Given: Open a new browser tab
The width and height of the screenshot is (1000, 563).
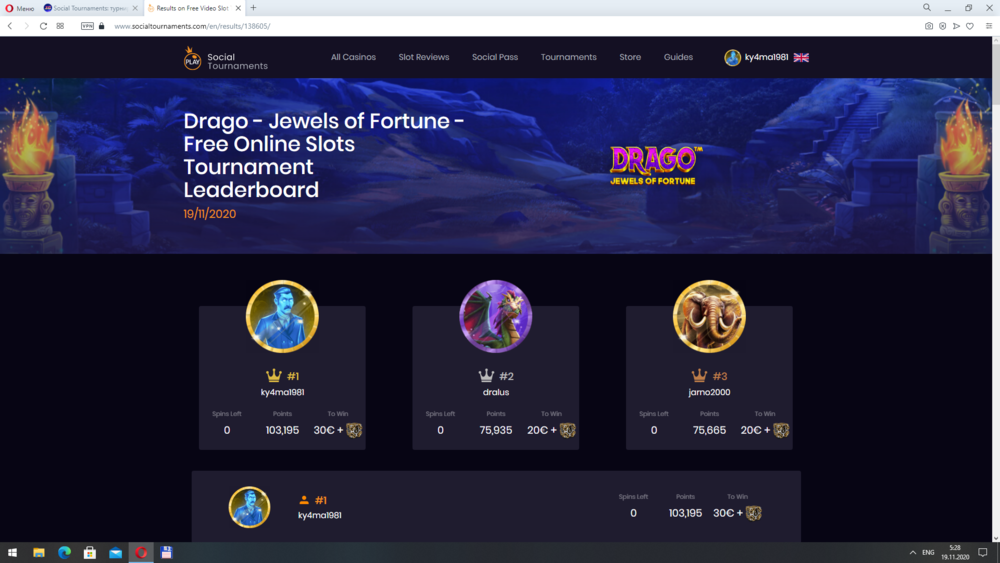Looking at the screenshot, I should pyautogui.click(x=253, y=8).
